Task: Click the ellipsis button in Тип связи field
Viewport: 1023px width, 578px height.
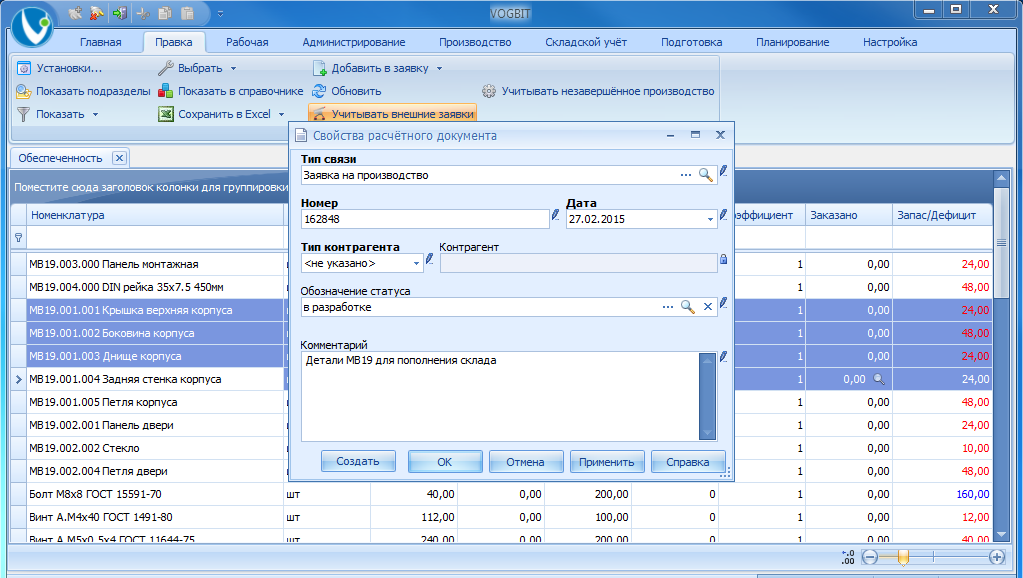Action: [686, 175]
